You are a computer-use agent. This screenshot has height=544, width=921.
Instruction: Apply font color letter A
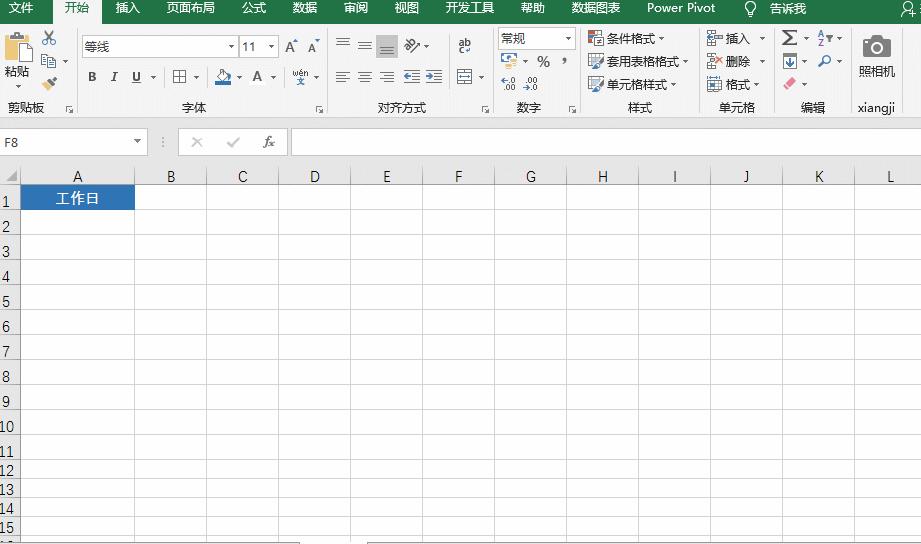point(257,77)
